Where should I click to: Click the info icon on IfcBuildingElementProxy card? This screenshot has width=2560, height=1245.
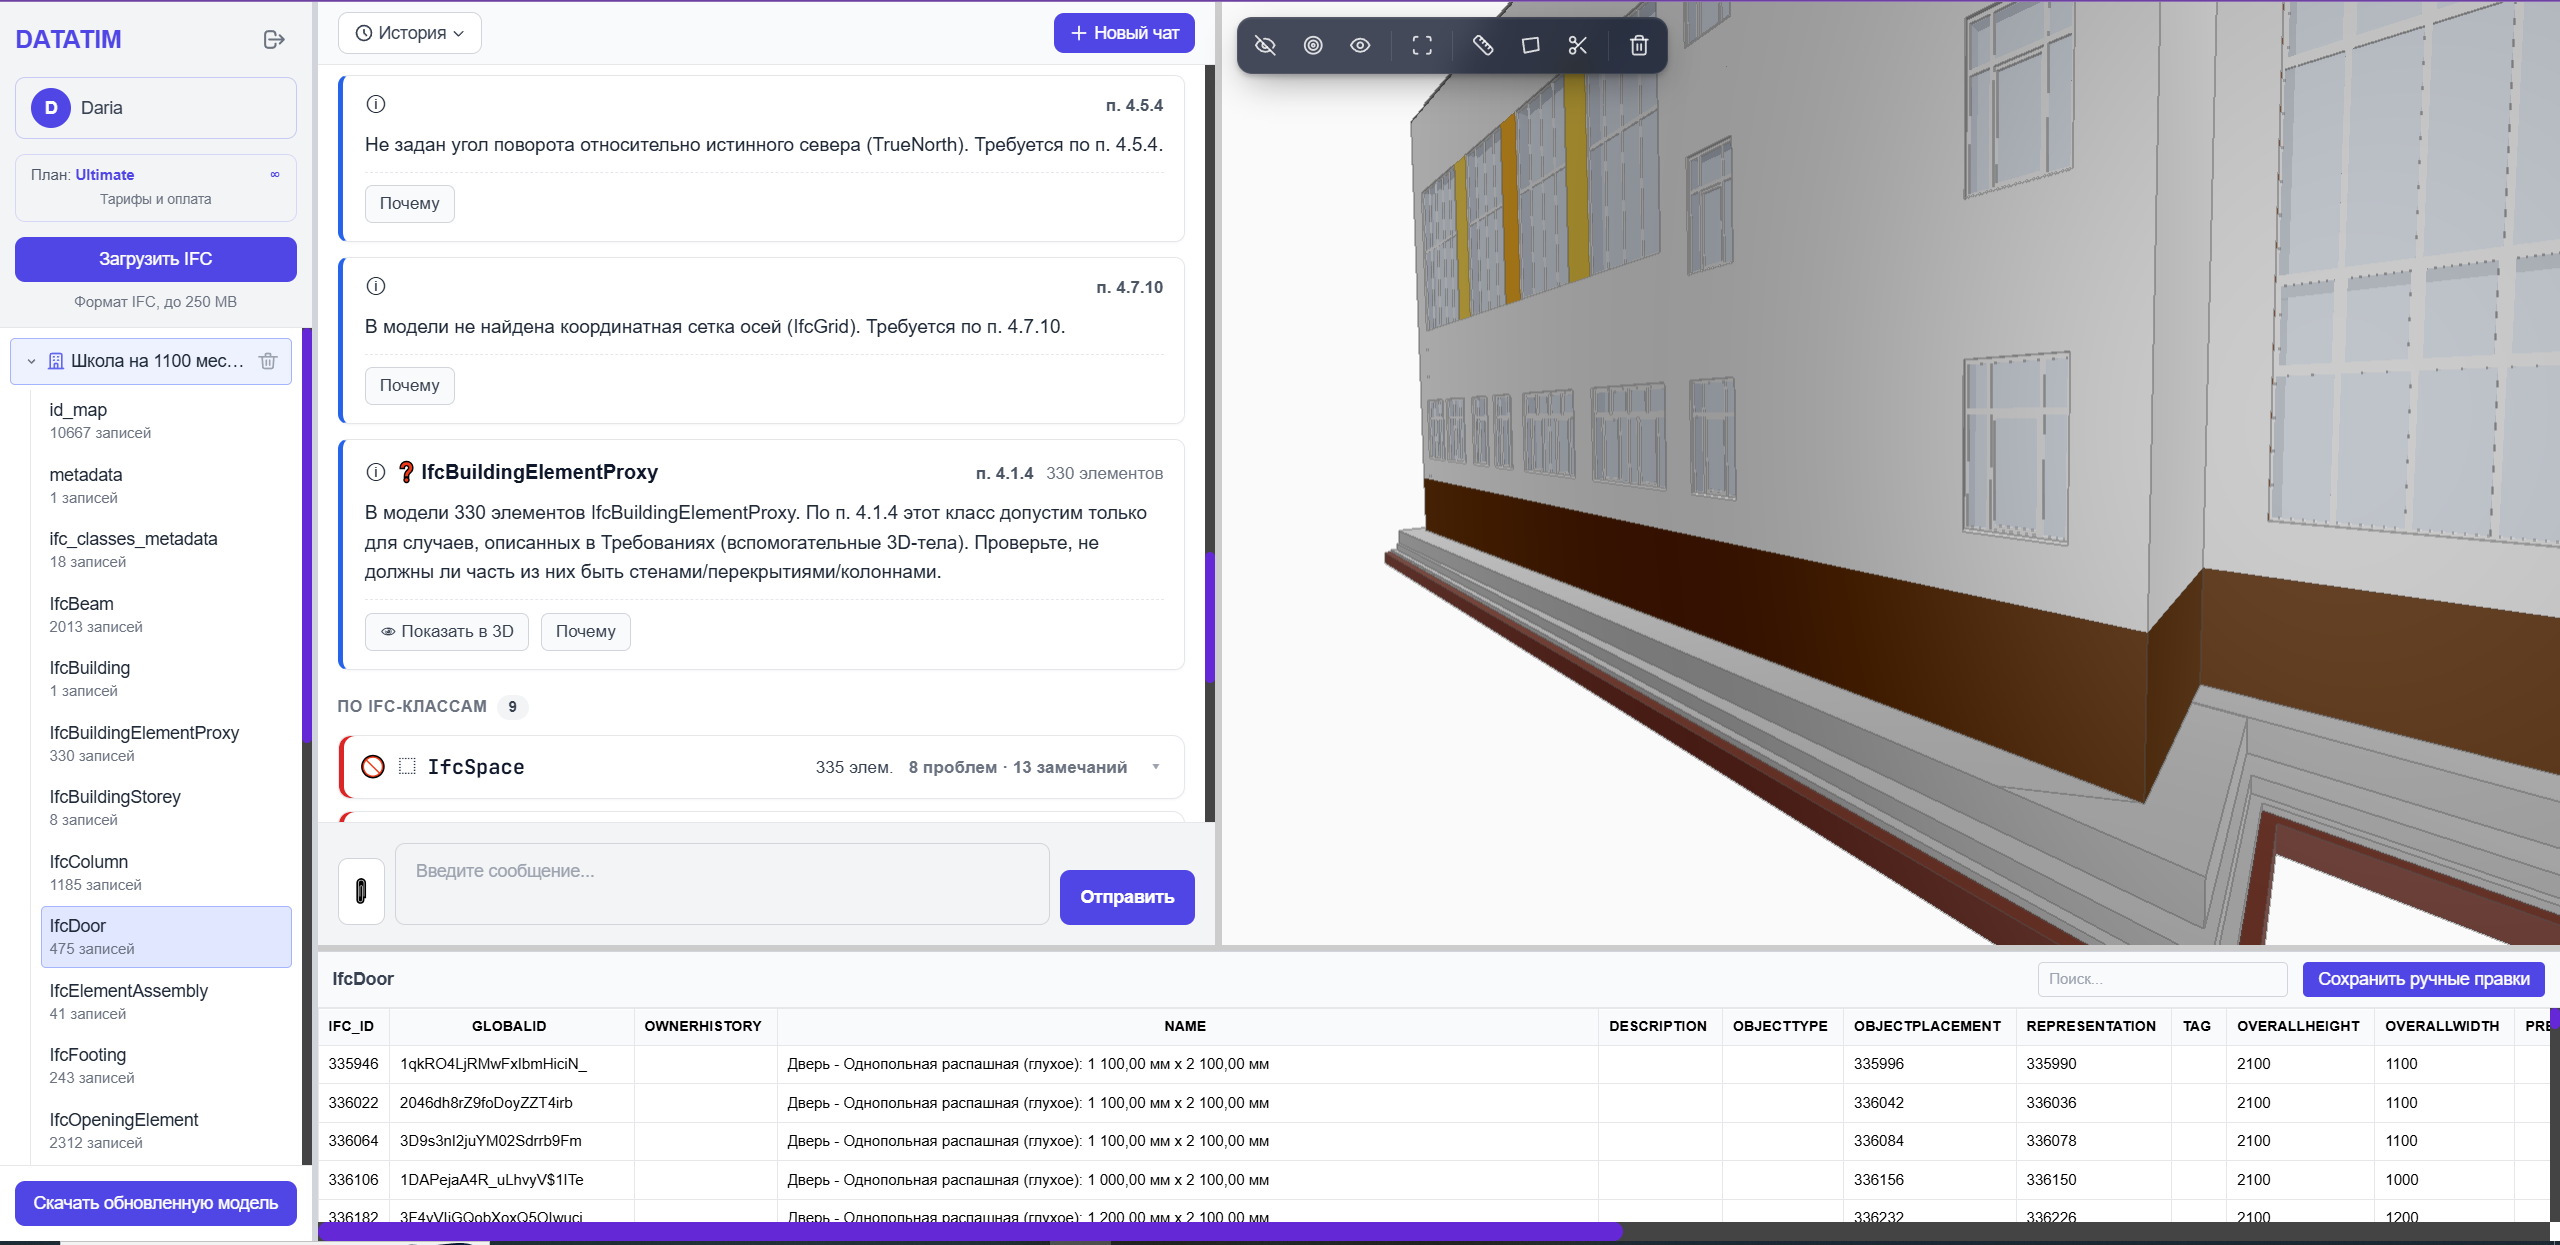pyautogui.click(x=376, y=472)
